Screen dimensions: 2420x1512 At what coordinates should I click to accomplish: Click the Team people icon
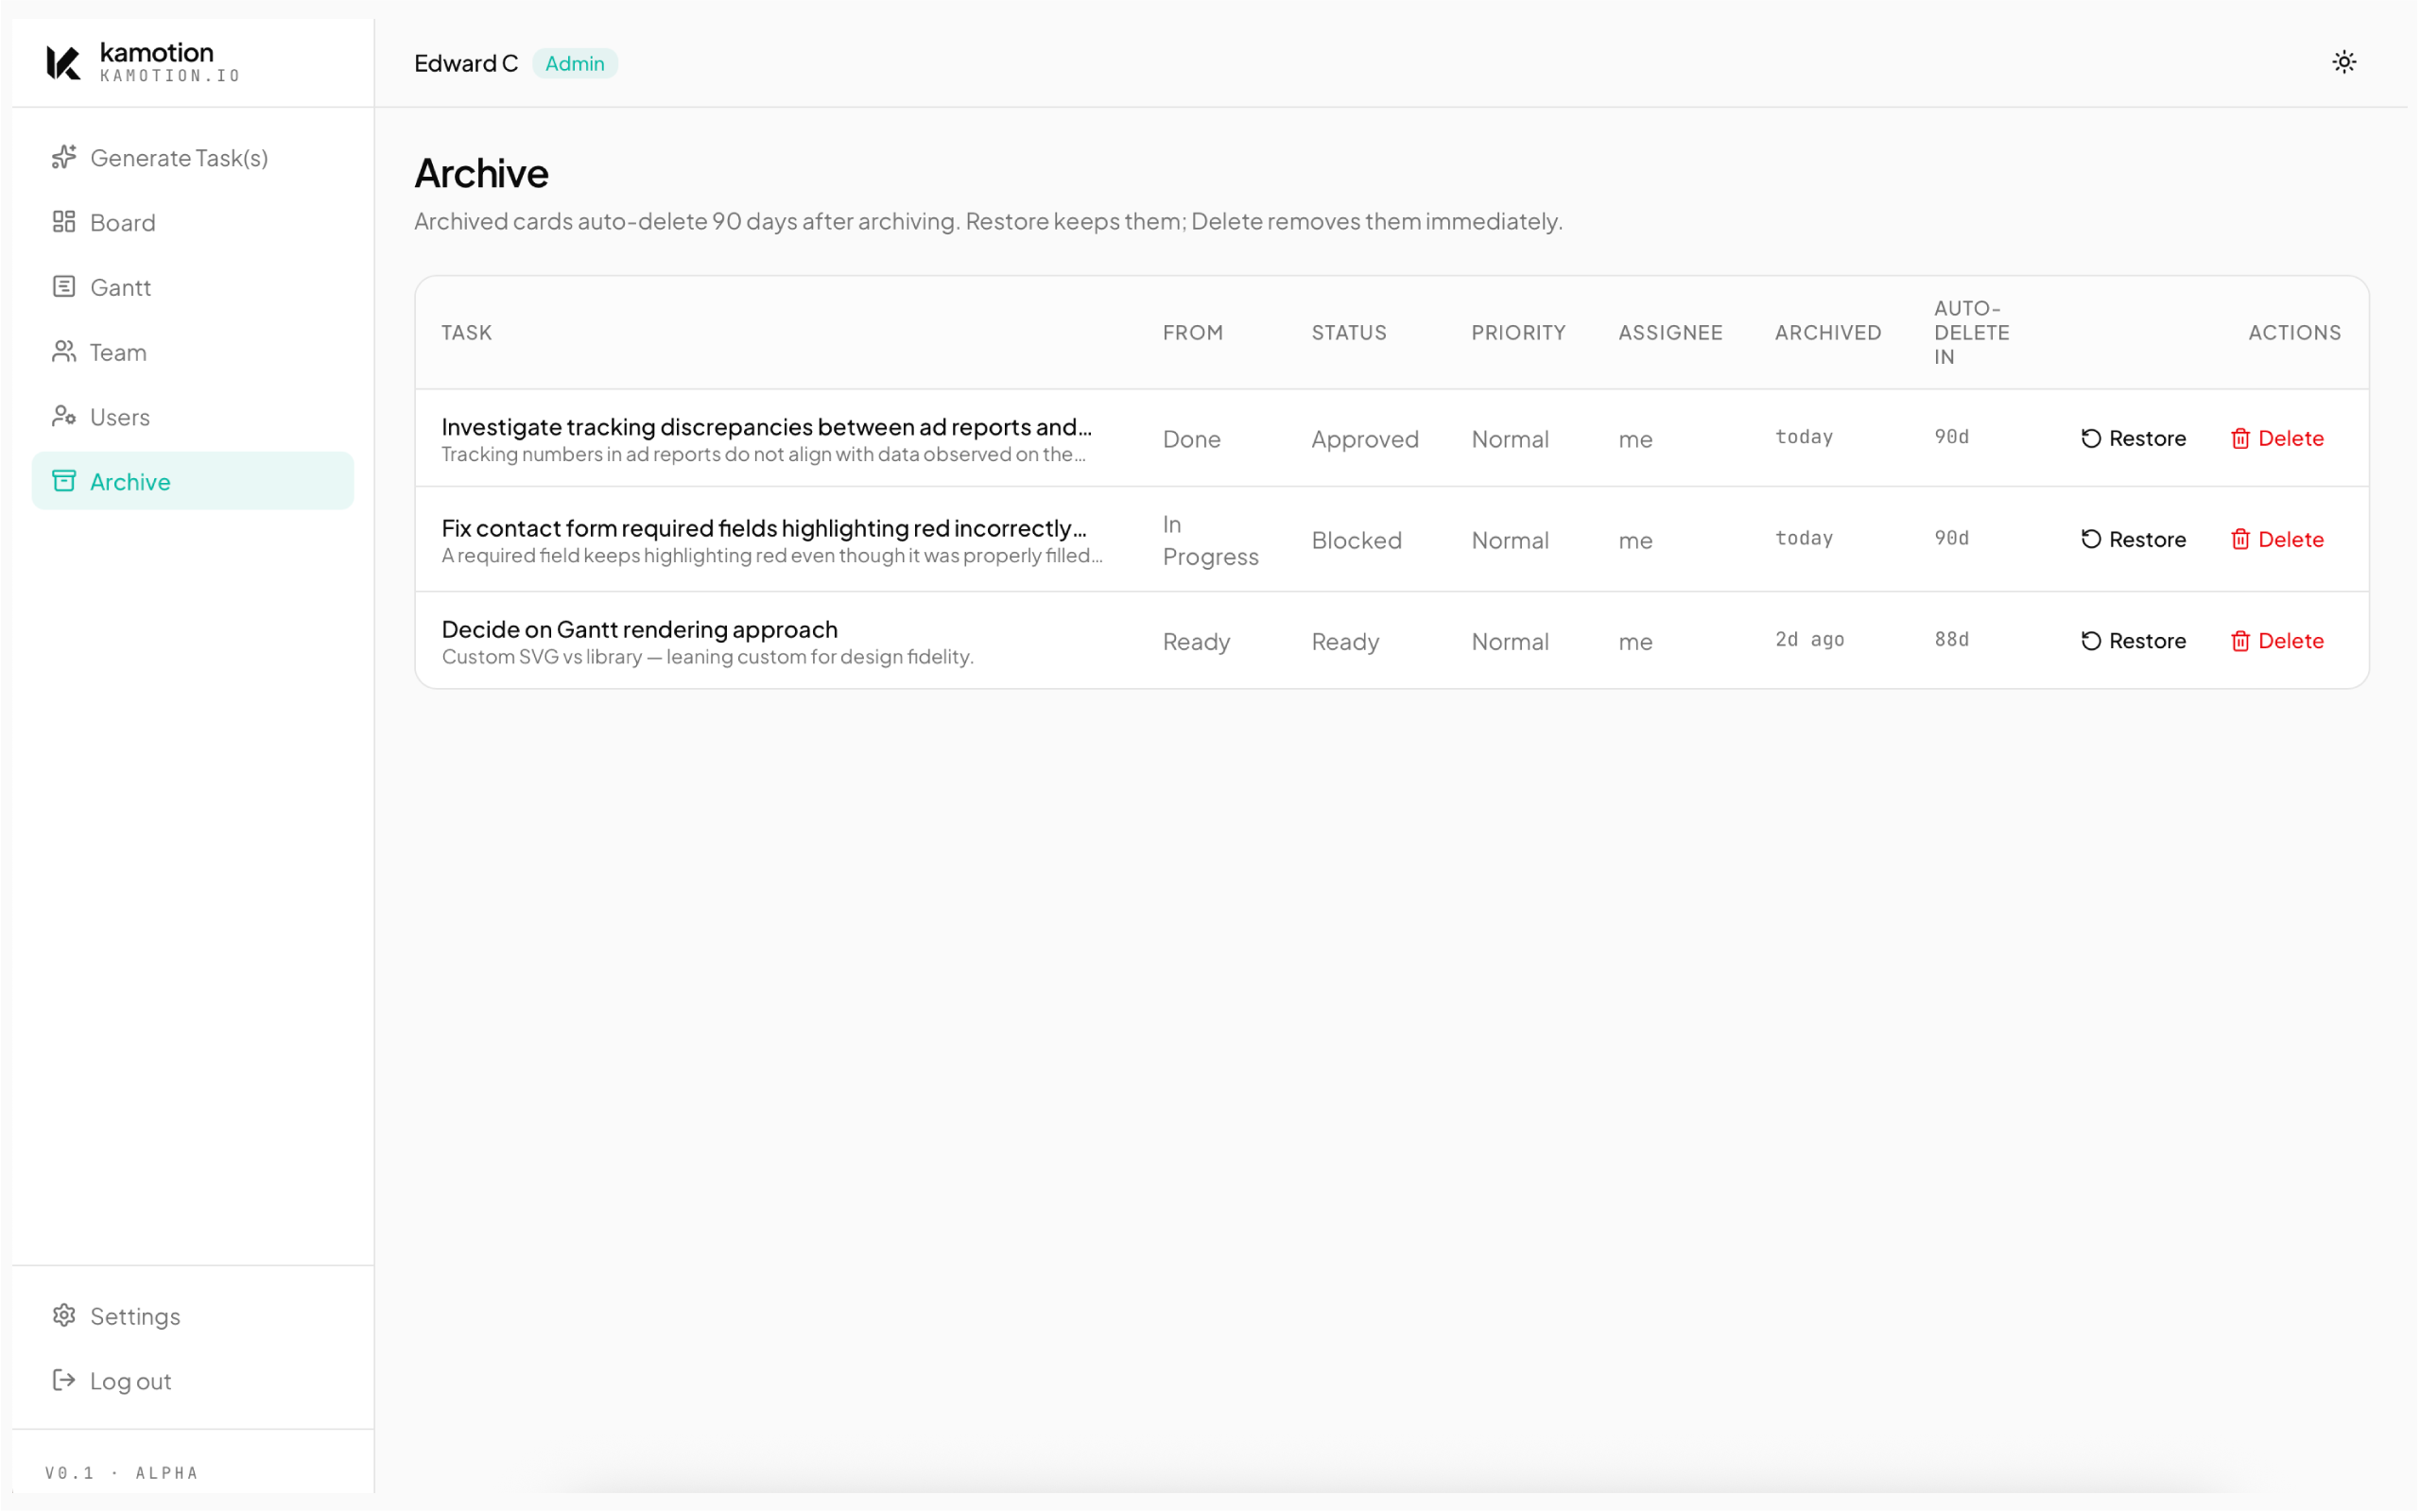point(64,352)
